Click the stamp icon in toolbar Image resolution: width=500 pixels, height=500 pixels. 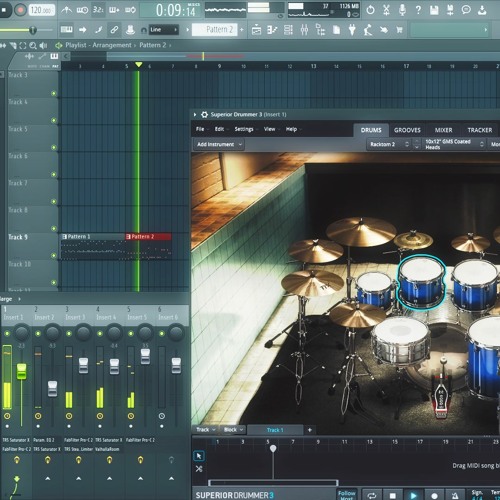[x=130, y=30]
